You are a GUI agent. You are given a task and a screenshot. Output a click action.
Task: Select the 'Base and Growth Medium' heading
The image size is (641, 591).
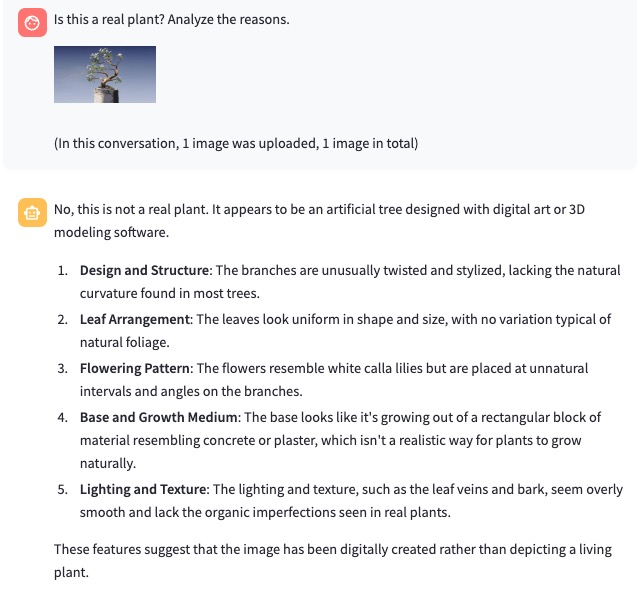pos(158,417)
